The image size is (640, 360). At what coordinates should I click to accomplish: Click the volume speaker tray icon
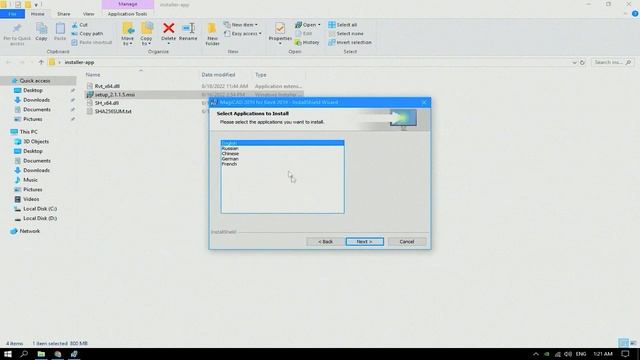click(568, 354)
